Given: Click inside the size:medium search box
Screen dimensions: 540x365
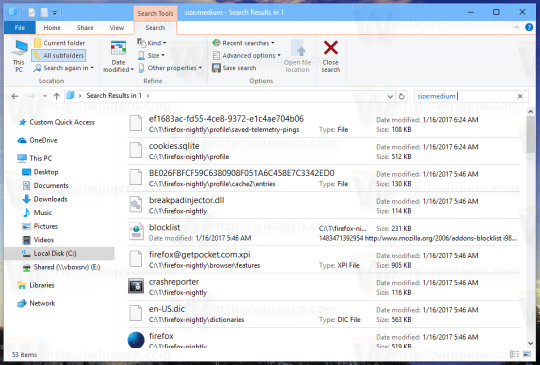Looking at the screenshot, I should tap(465, 96).
